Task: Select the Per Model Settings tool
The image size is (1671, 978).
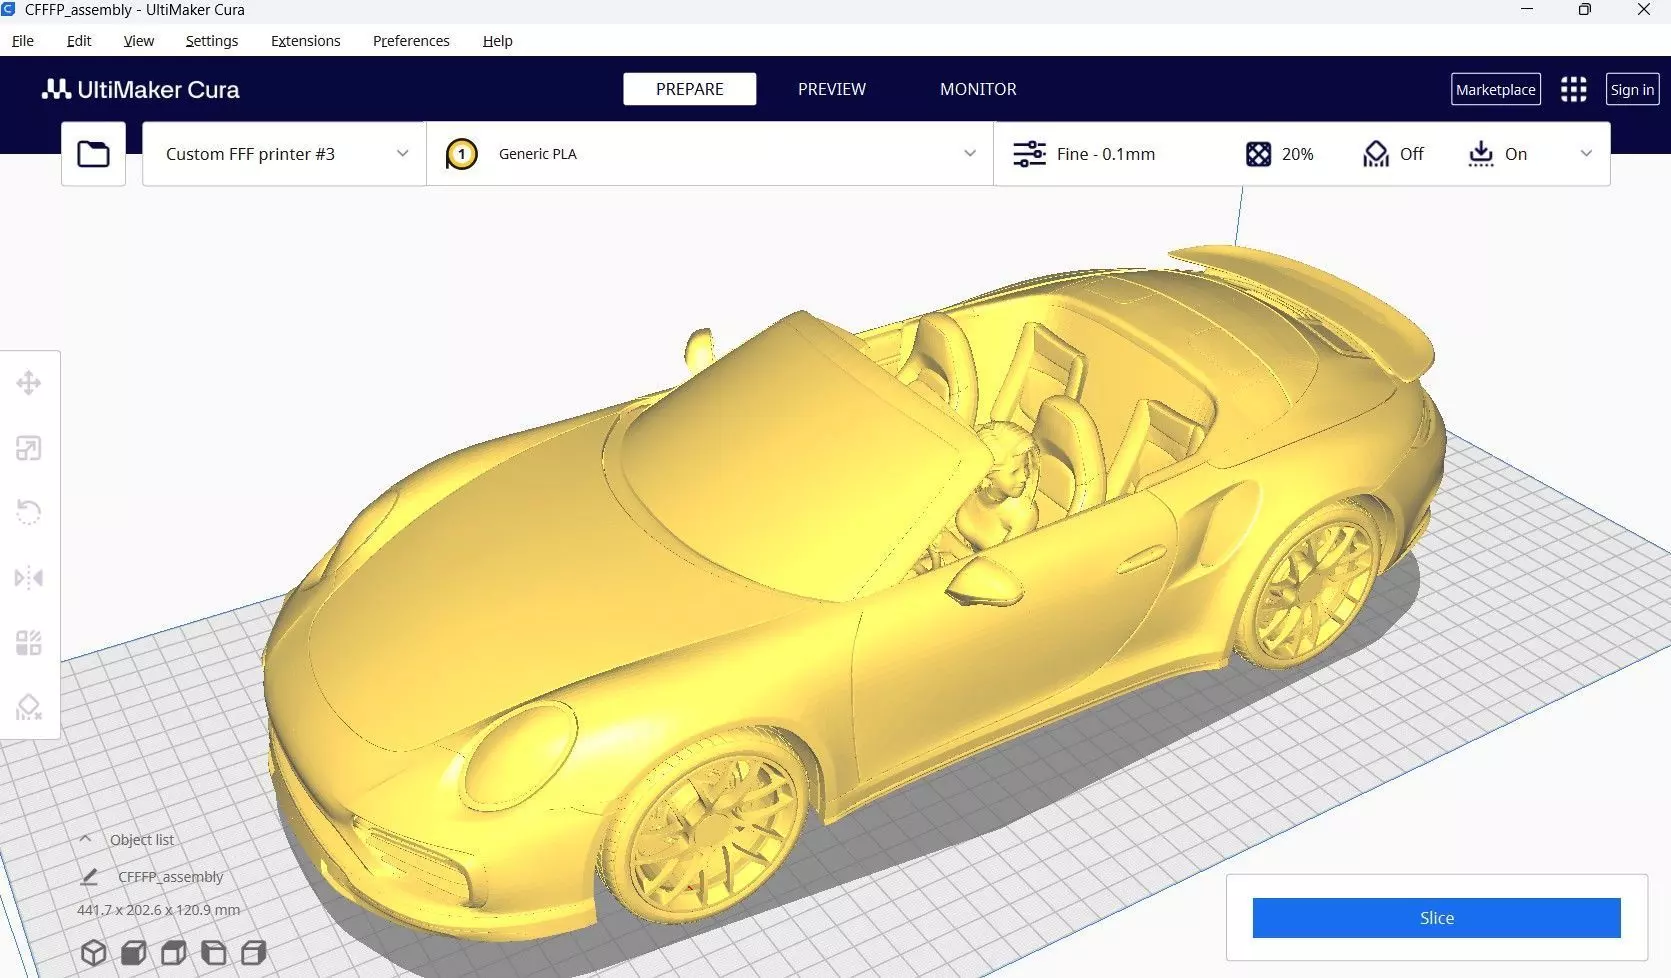Action: [x=29, y=642]
